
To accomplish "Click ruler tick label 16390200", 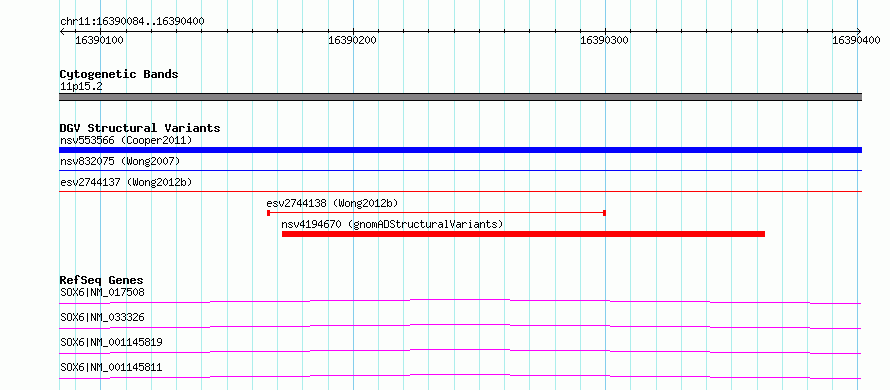I will pyautogui.click(x=352, y=40).
